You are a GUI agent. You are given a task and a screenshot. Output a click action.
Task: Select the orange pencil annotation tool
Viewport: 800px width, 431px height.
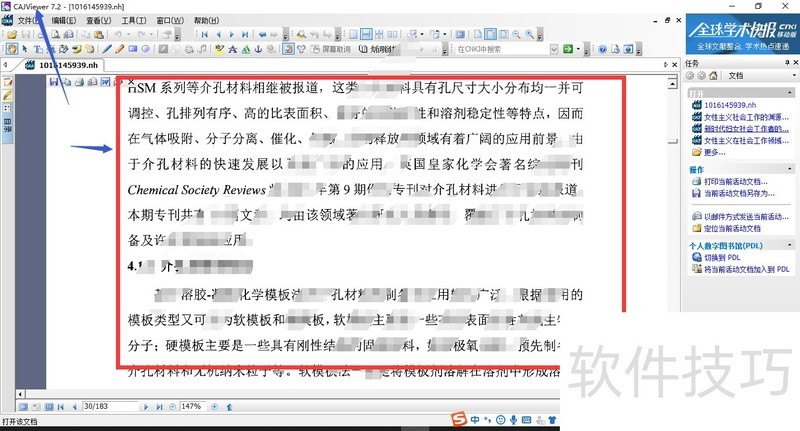coord(119,49)
